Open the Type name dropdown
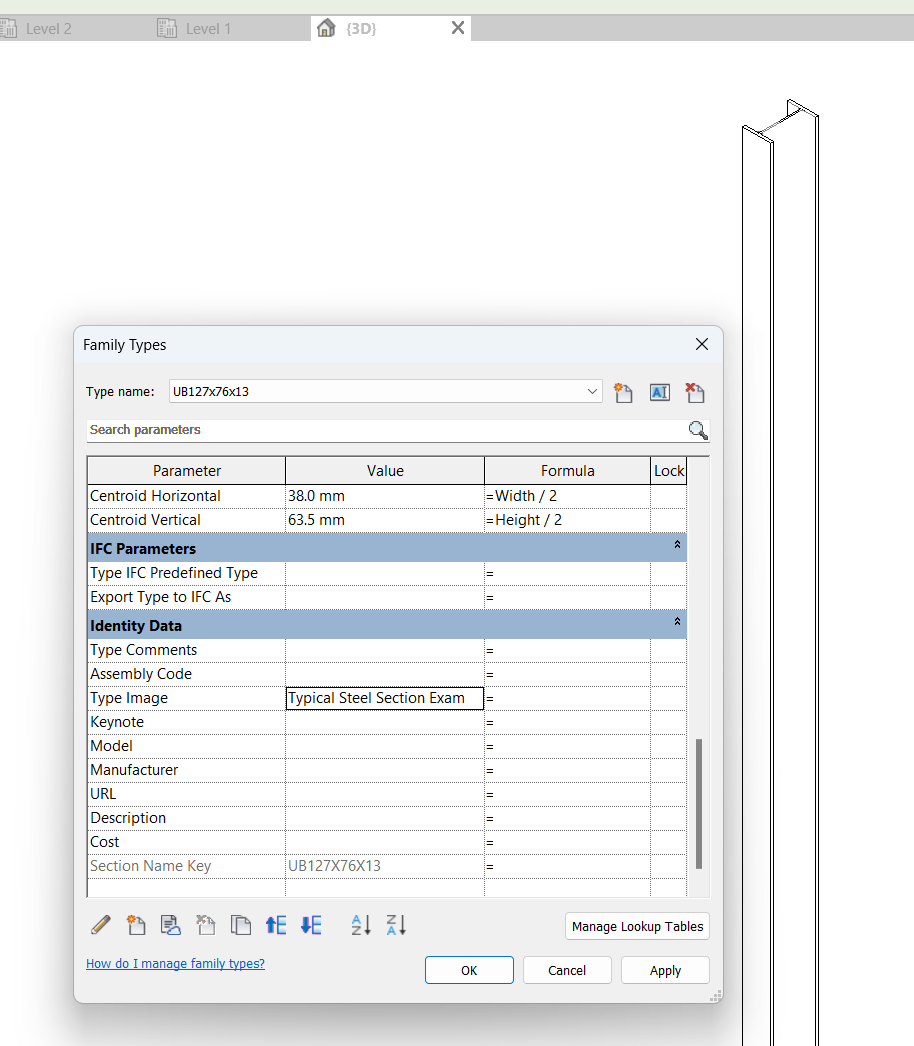The height and width of the screenshot is (1046, 914). (x=591, y=391)
